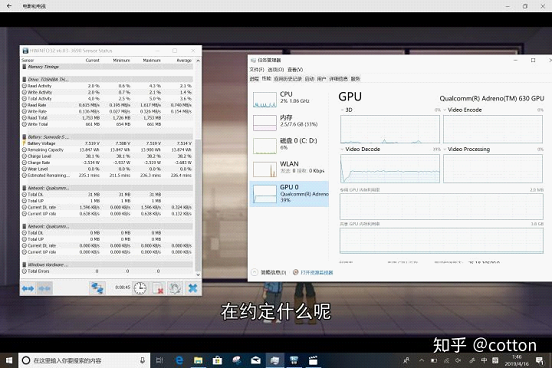The width and height of the screenshot is (552, 368).
Task: Open Microsoft Edge from the taskbar
Action: pyautogui.click(x=179, y=360)
